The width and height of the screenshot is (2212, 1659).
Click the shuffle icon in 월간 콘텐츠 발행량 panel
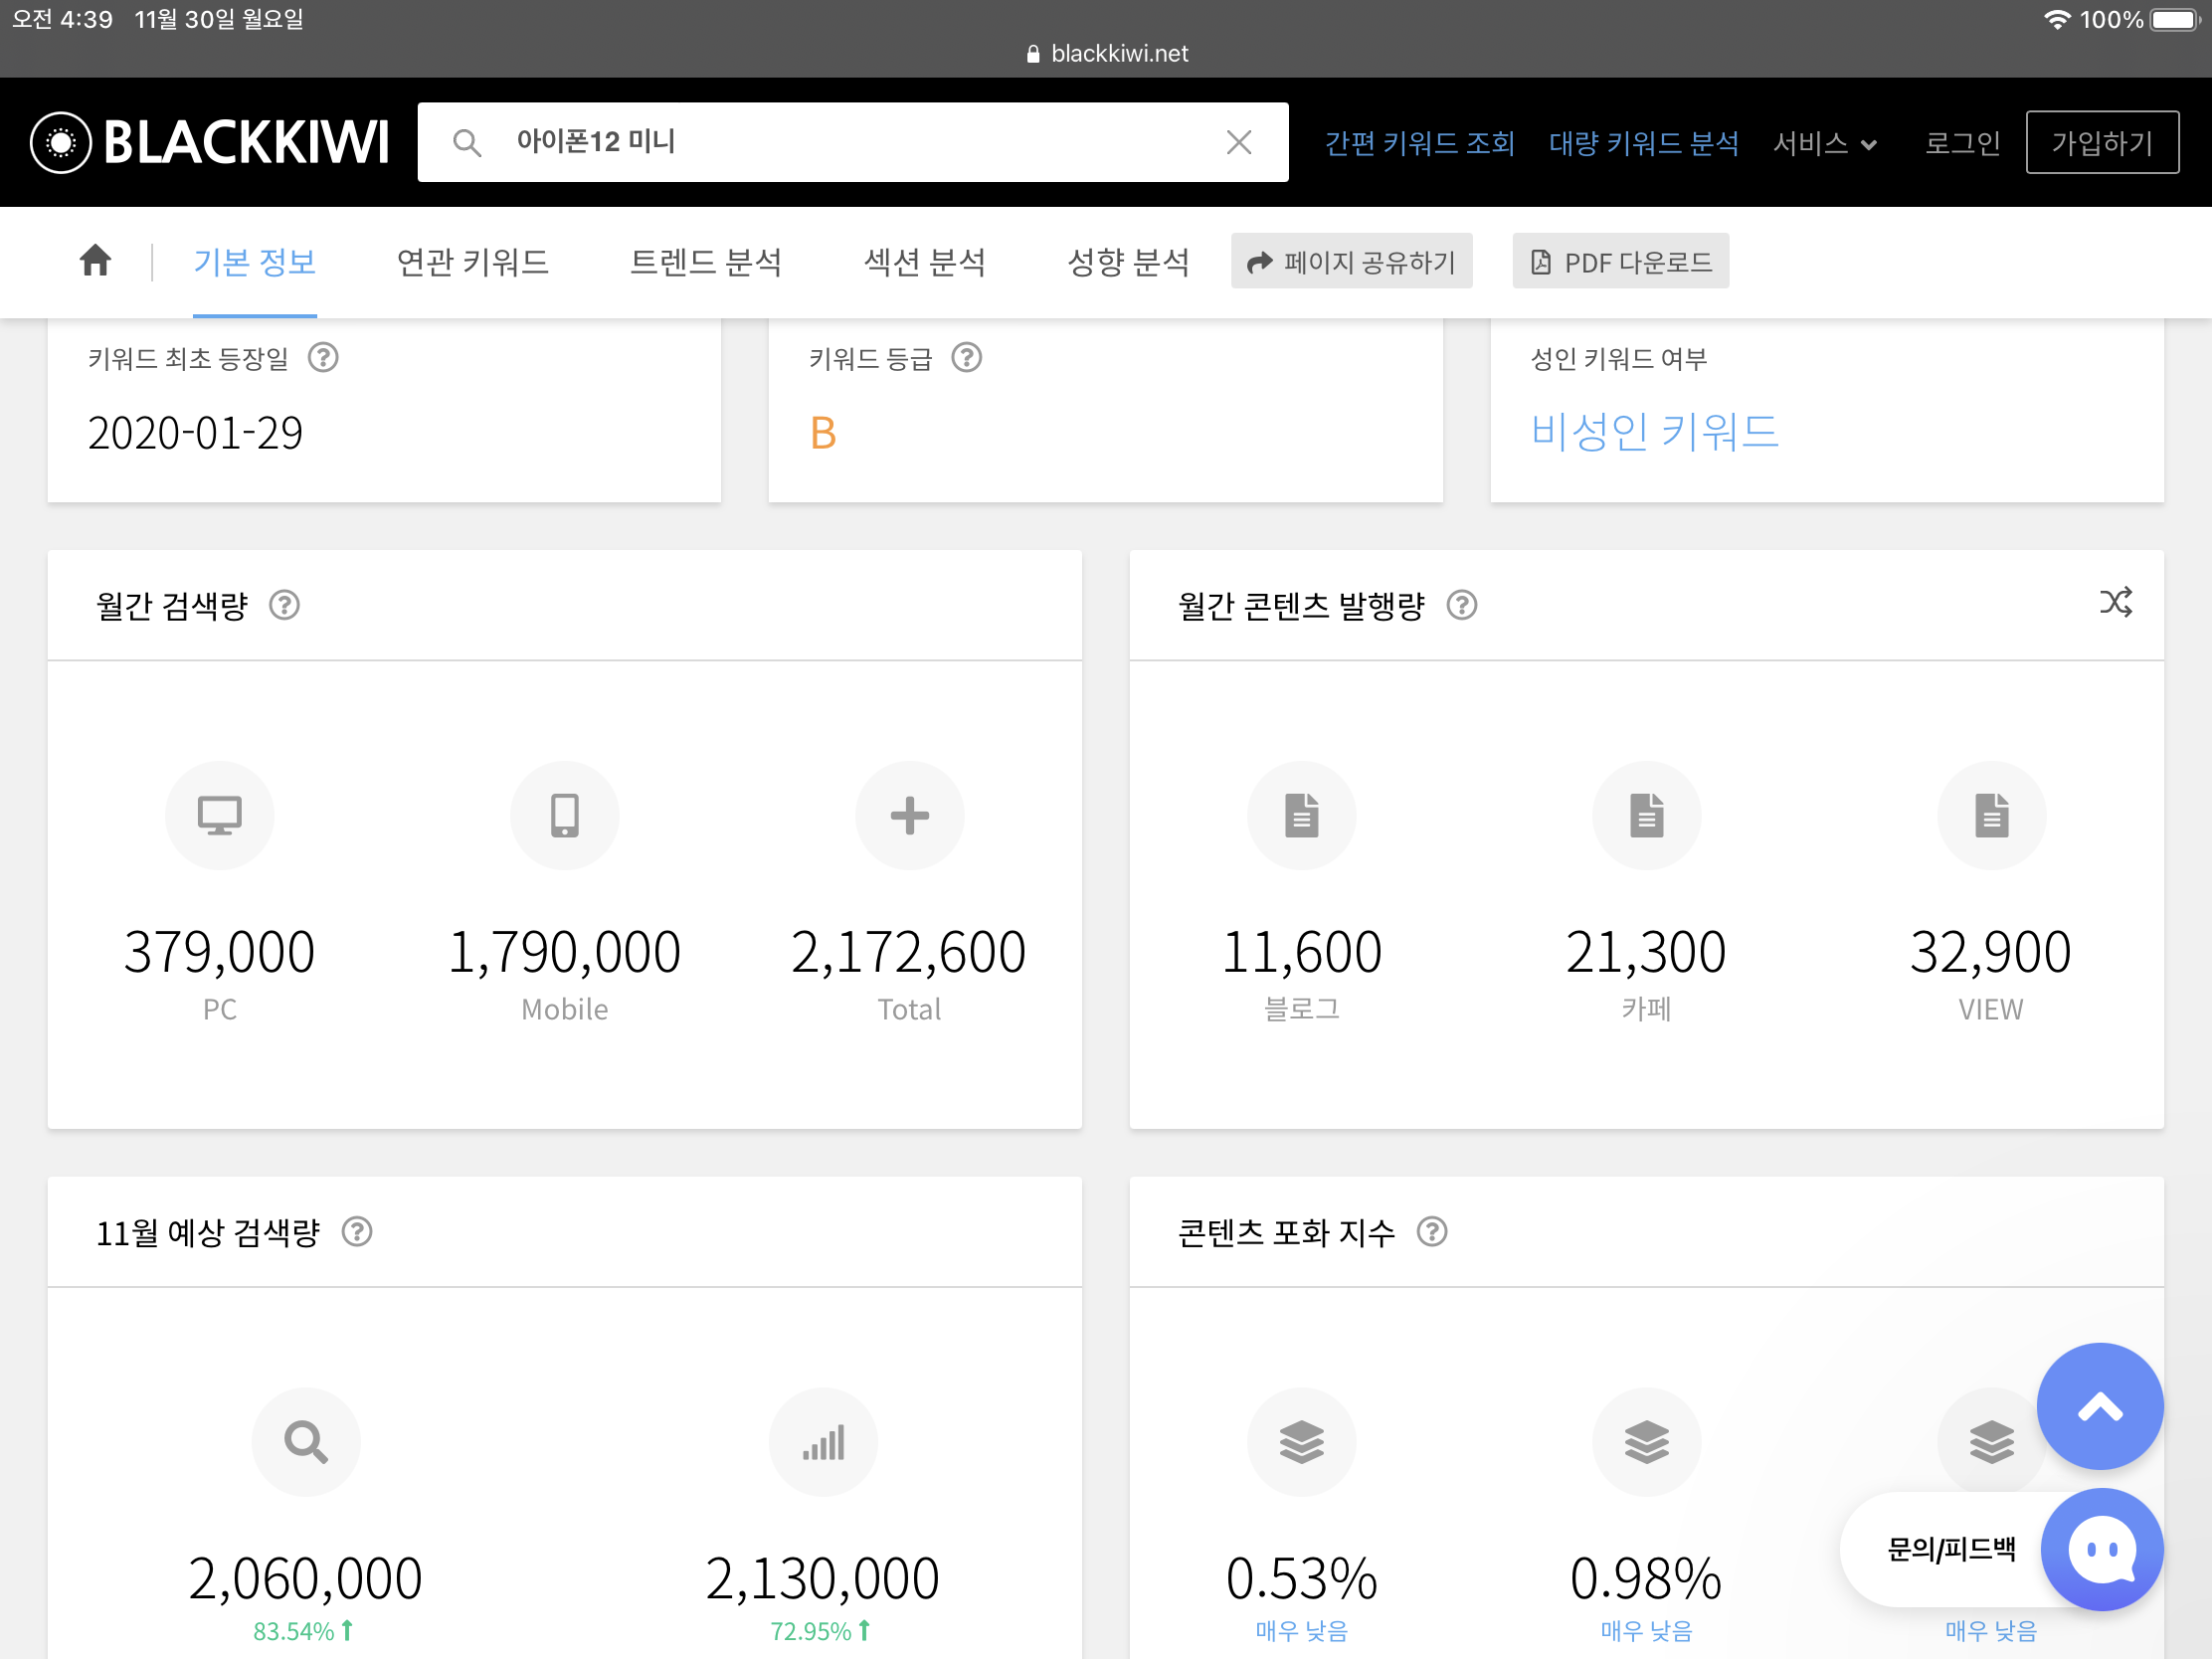tap(2115, 602)
